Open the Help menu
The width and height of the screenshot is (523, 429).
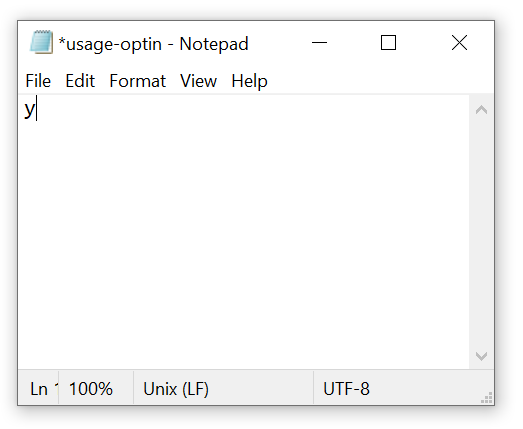pyautogui.click(x=249, y=81)
